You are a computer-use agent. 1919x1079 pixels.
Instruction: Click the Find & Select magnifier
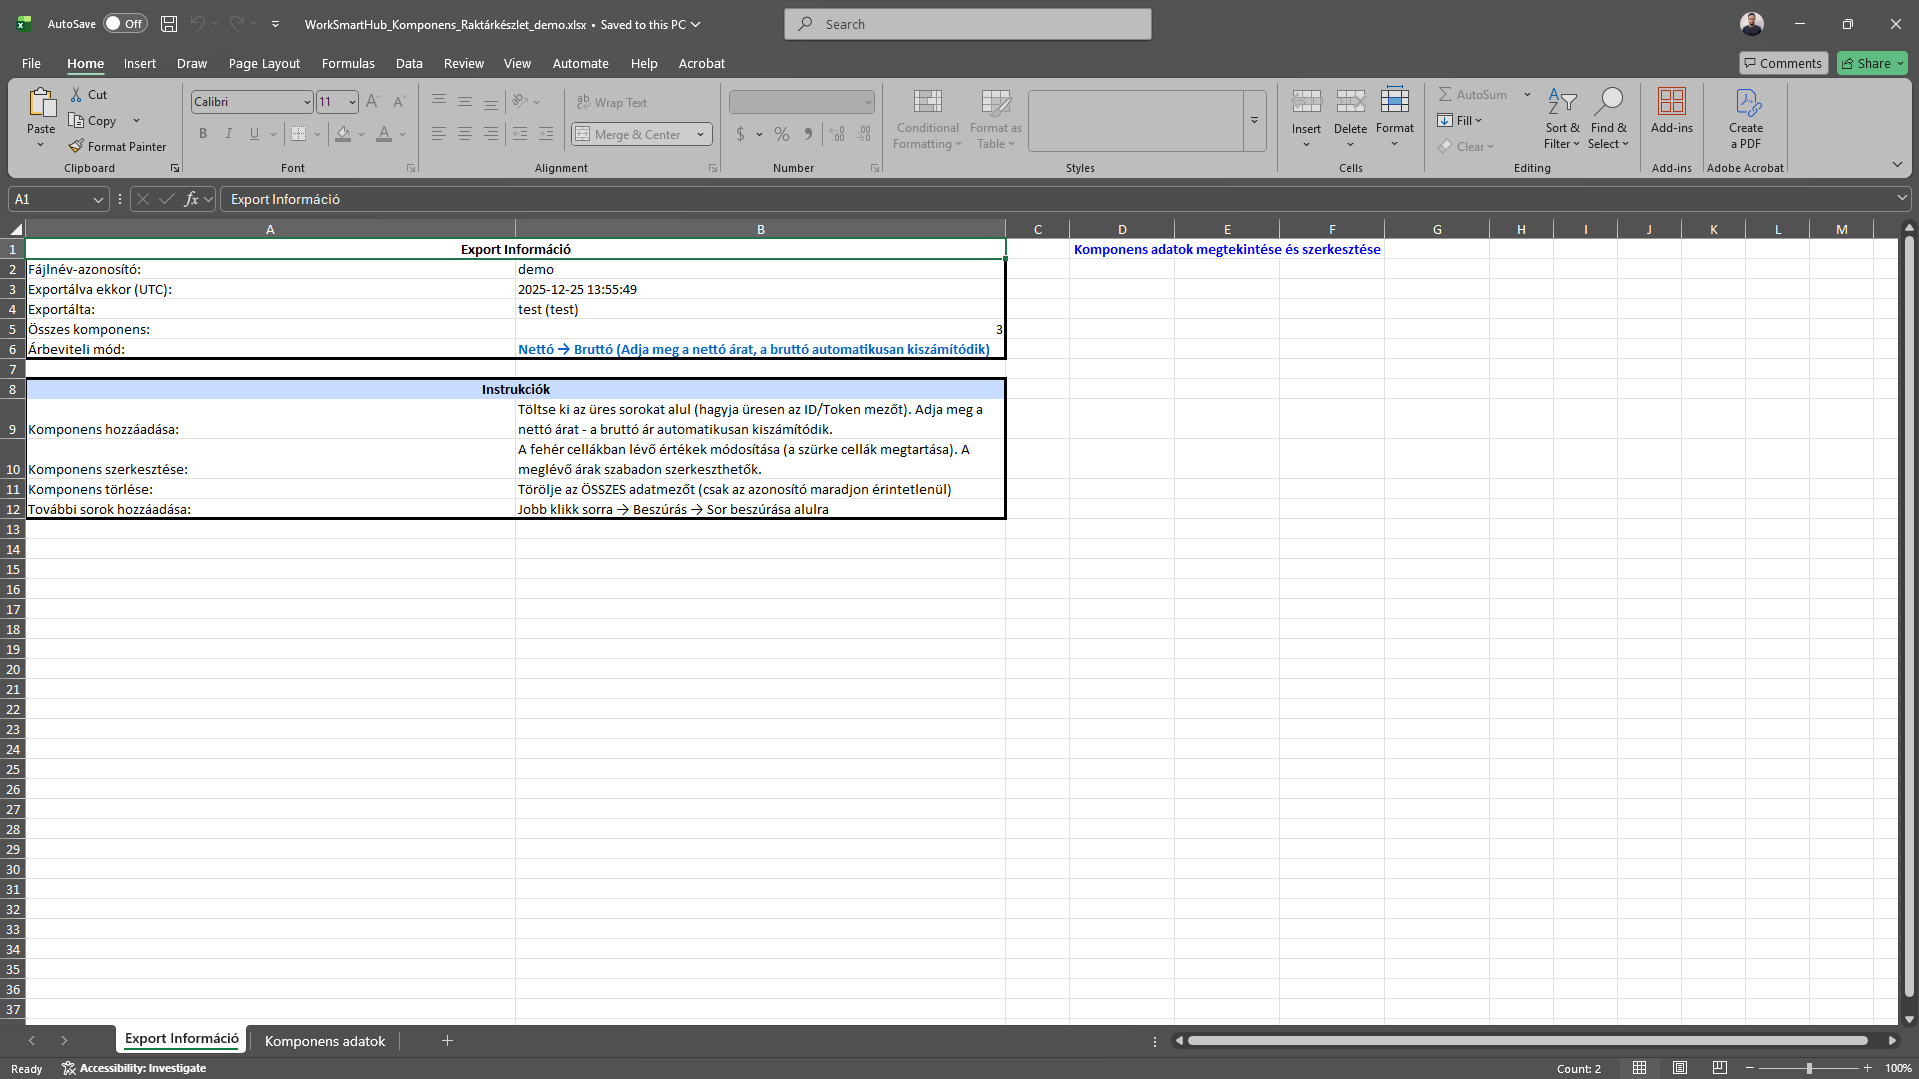(1608, 102)
